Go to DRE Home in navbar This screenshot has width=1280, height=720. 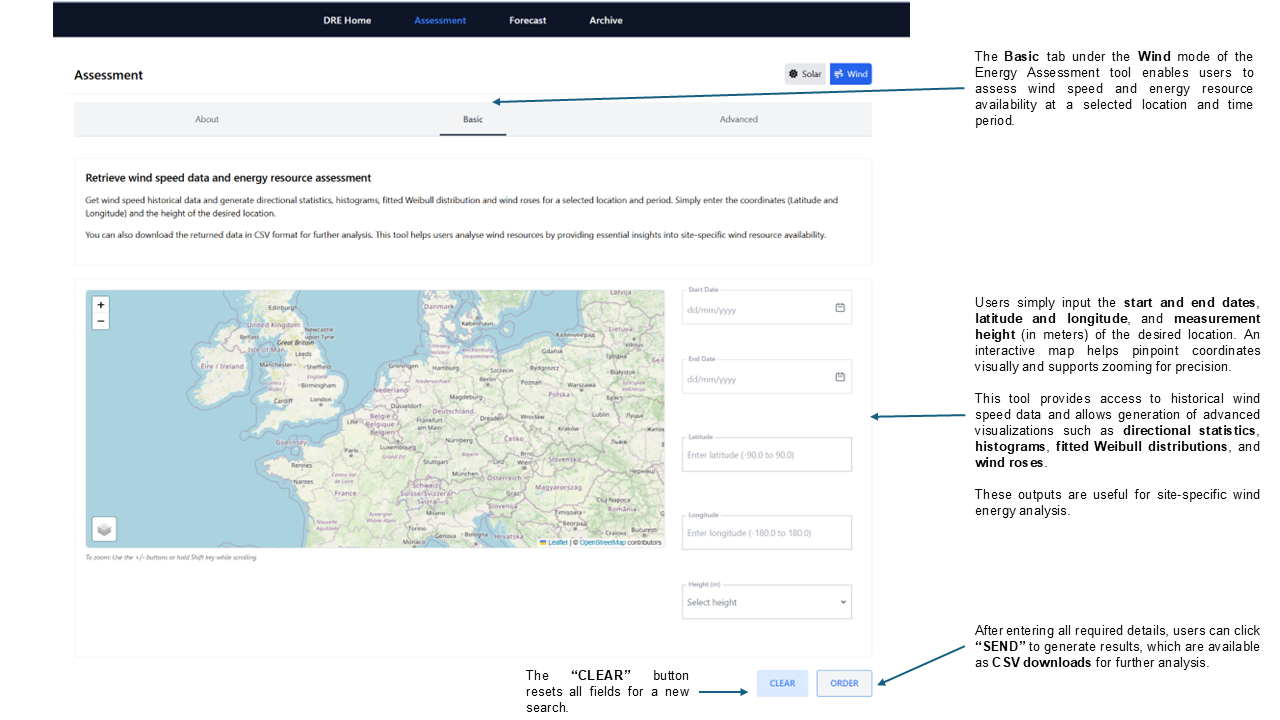[x=347, y=20]
